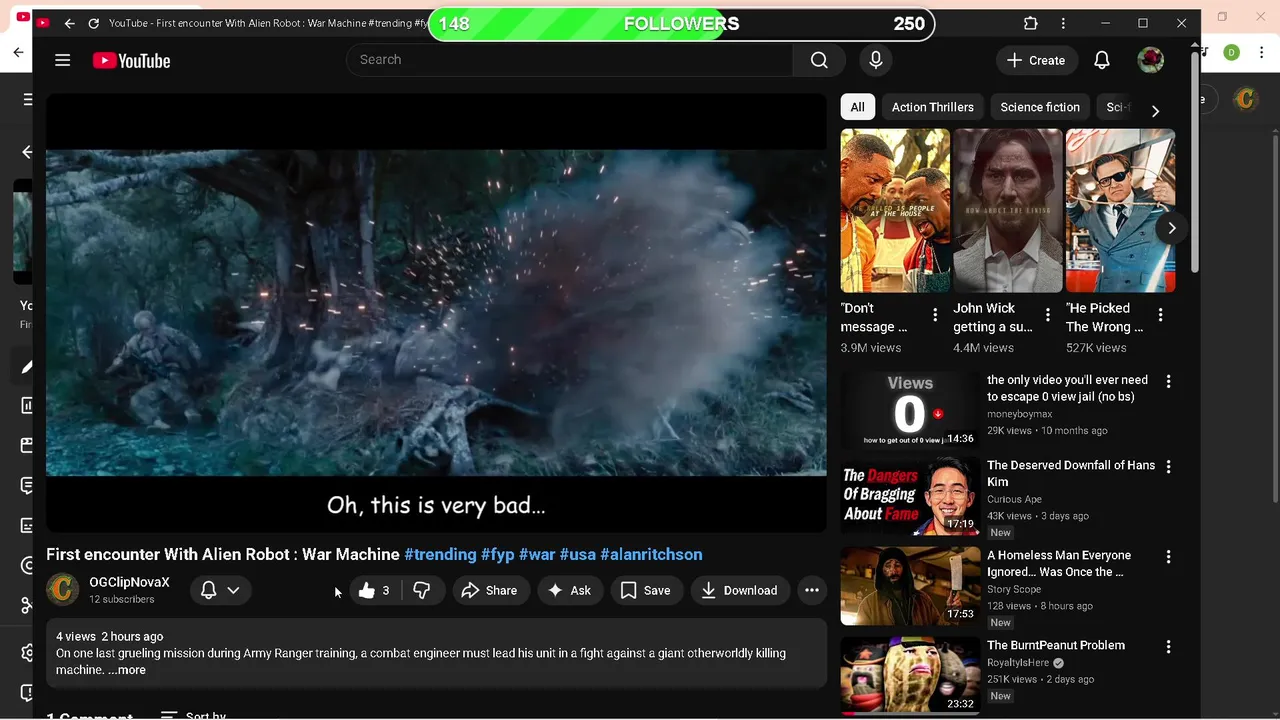This screenshot has width=1280, height=720.
Task: Open options for John Wick Short
Action: click(x=1048, y=315)
